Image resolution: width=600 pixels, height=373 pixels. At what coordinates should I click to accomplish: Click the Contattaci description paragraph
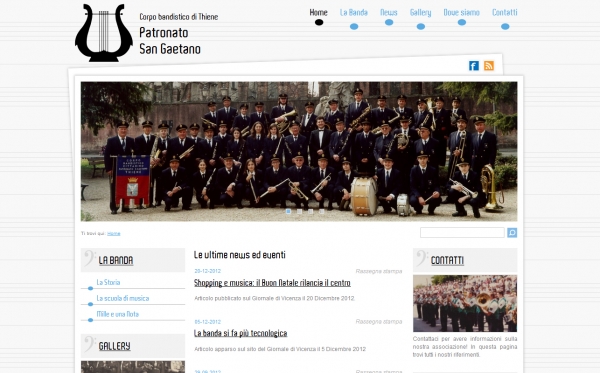(465, 347)
